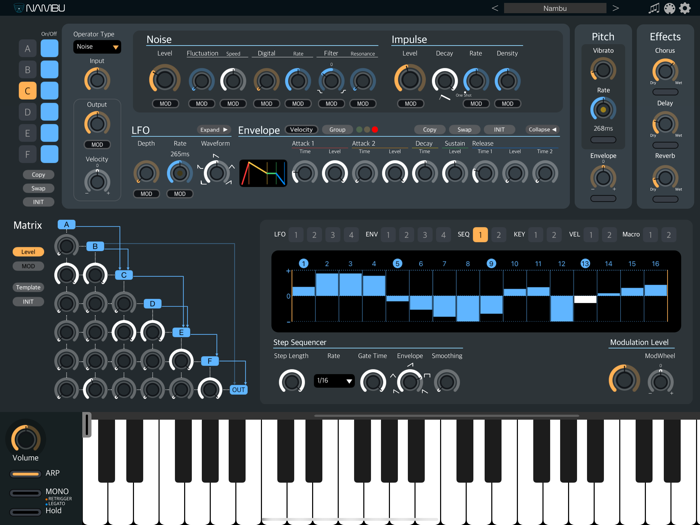The width and height of the screenshot is (700, 525).
Task: Toggle operator B on/off switch
Action: click(49, 70)
